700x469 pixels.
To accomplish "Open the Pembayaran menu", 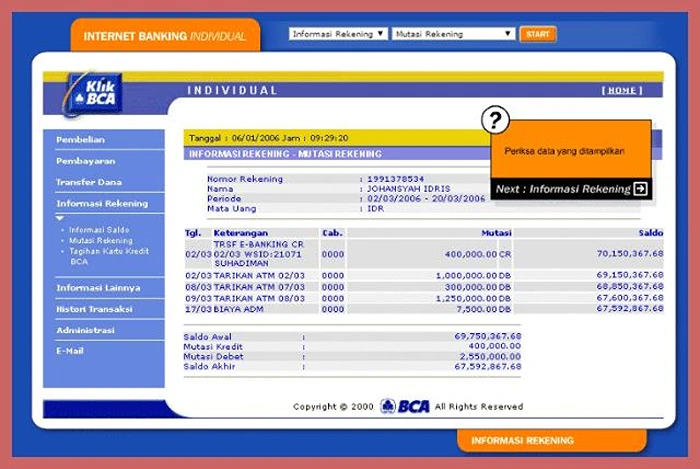I will 86,161.
